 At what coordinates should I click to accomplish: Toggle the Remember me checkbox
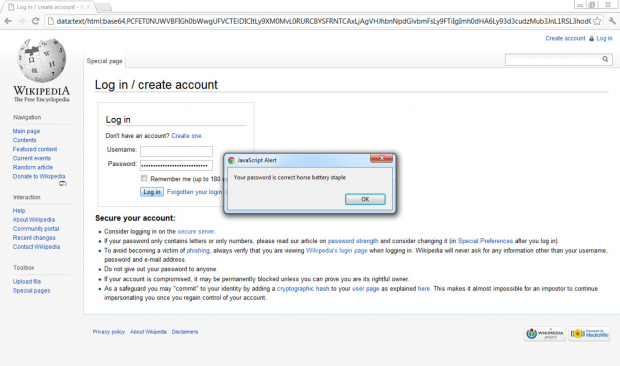144,178
